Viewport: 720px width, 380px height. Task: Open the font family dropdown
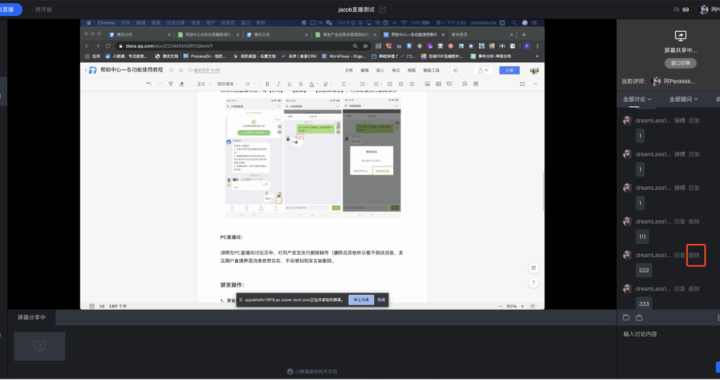click(x=227, y=84)
